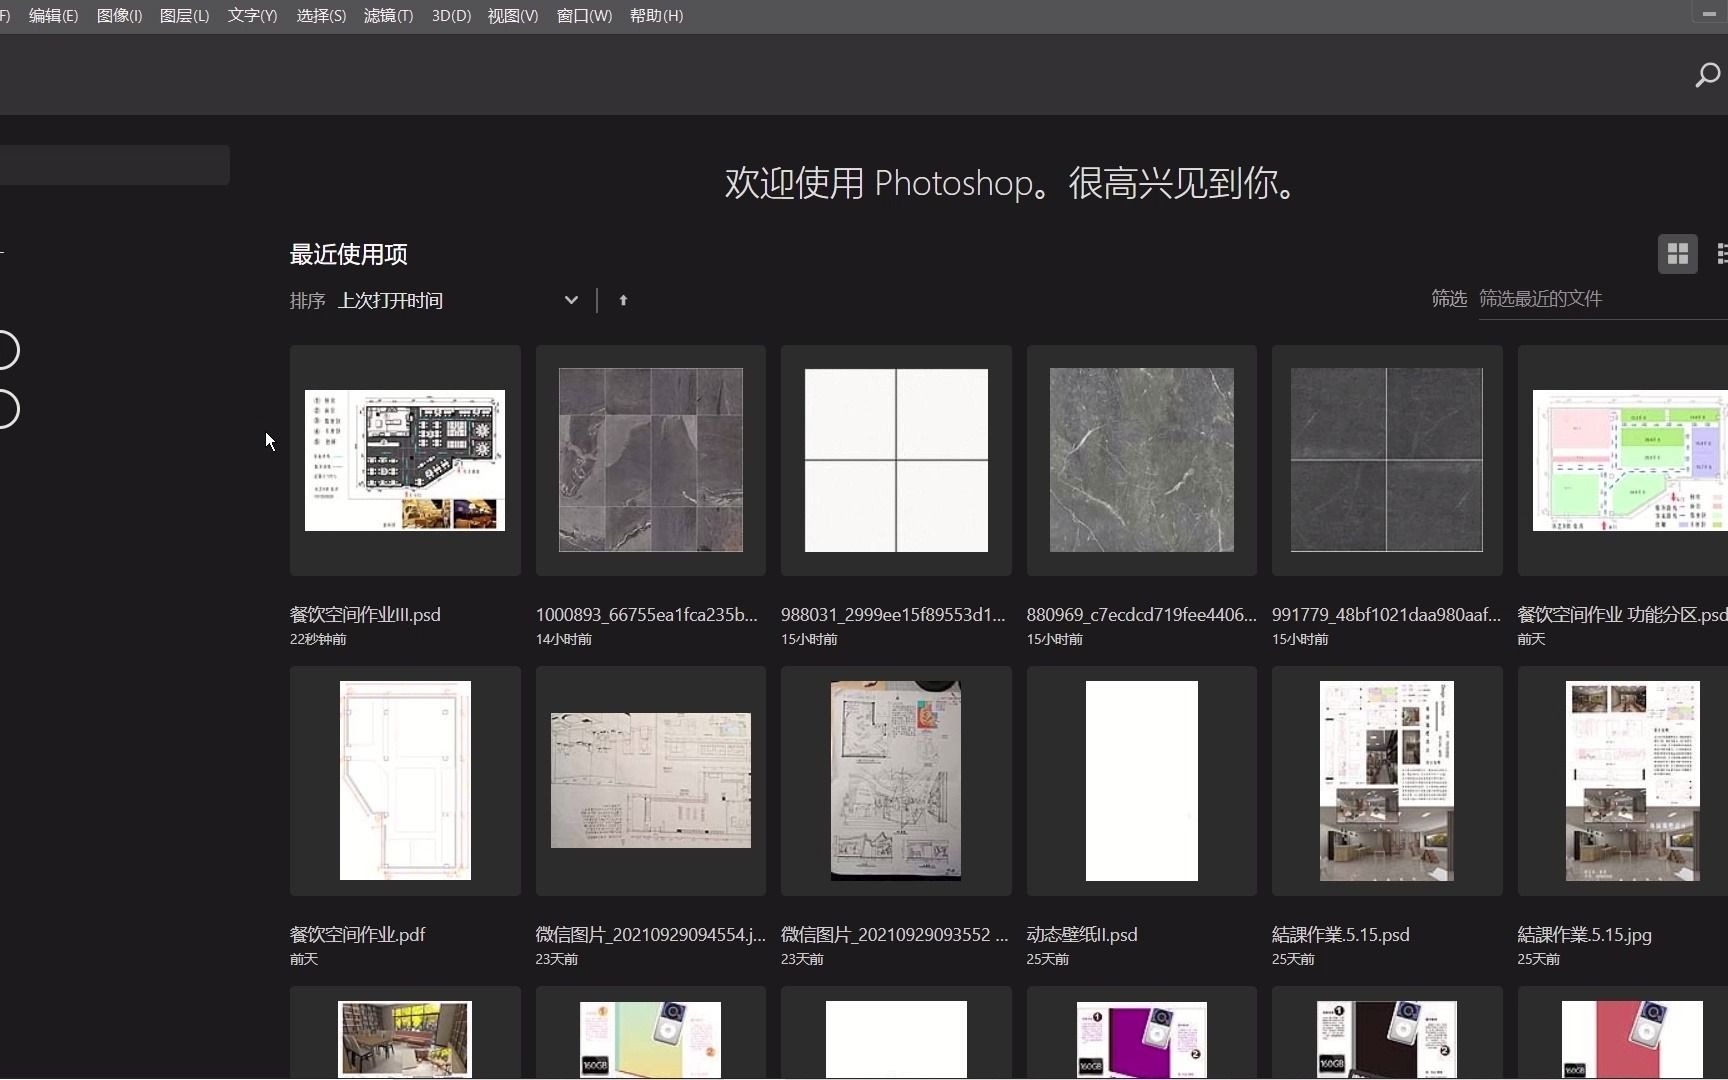This screenshot has width=1728, height=1080.
Task: Click the search magnifier icon
Action: [1707, 75]
